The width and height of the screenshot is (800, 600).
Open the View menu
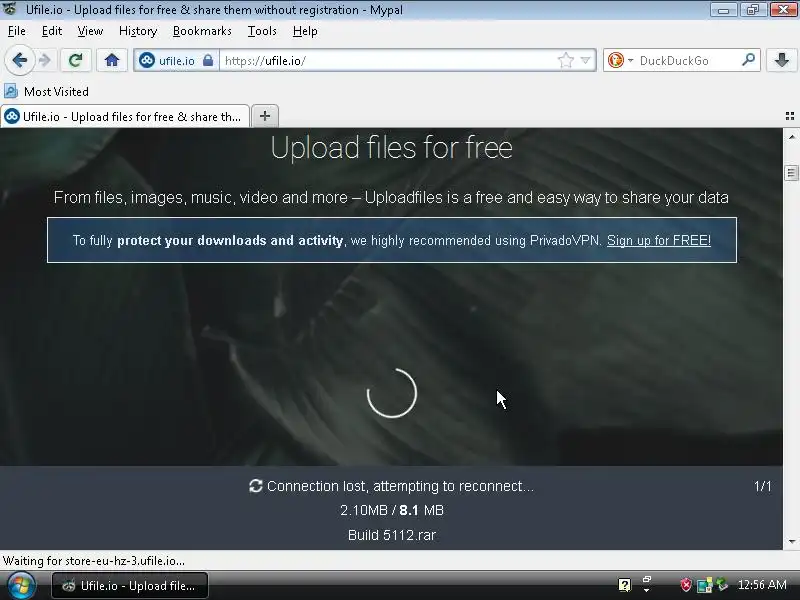point(90,31)
